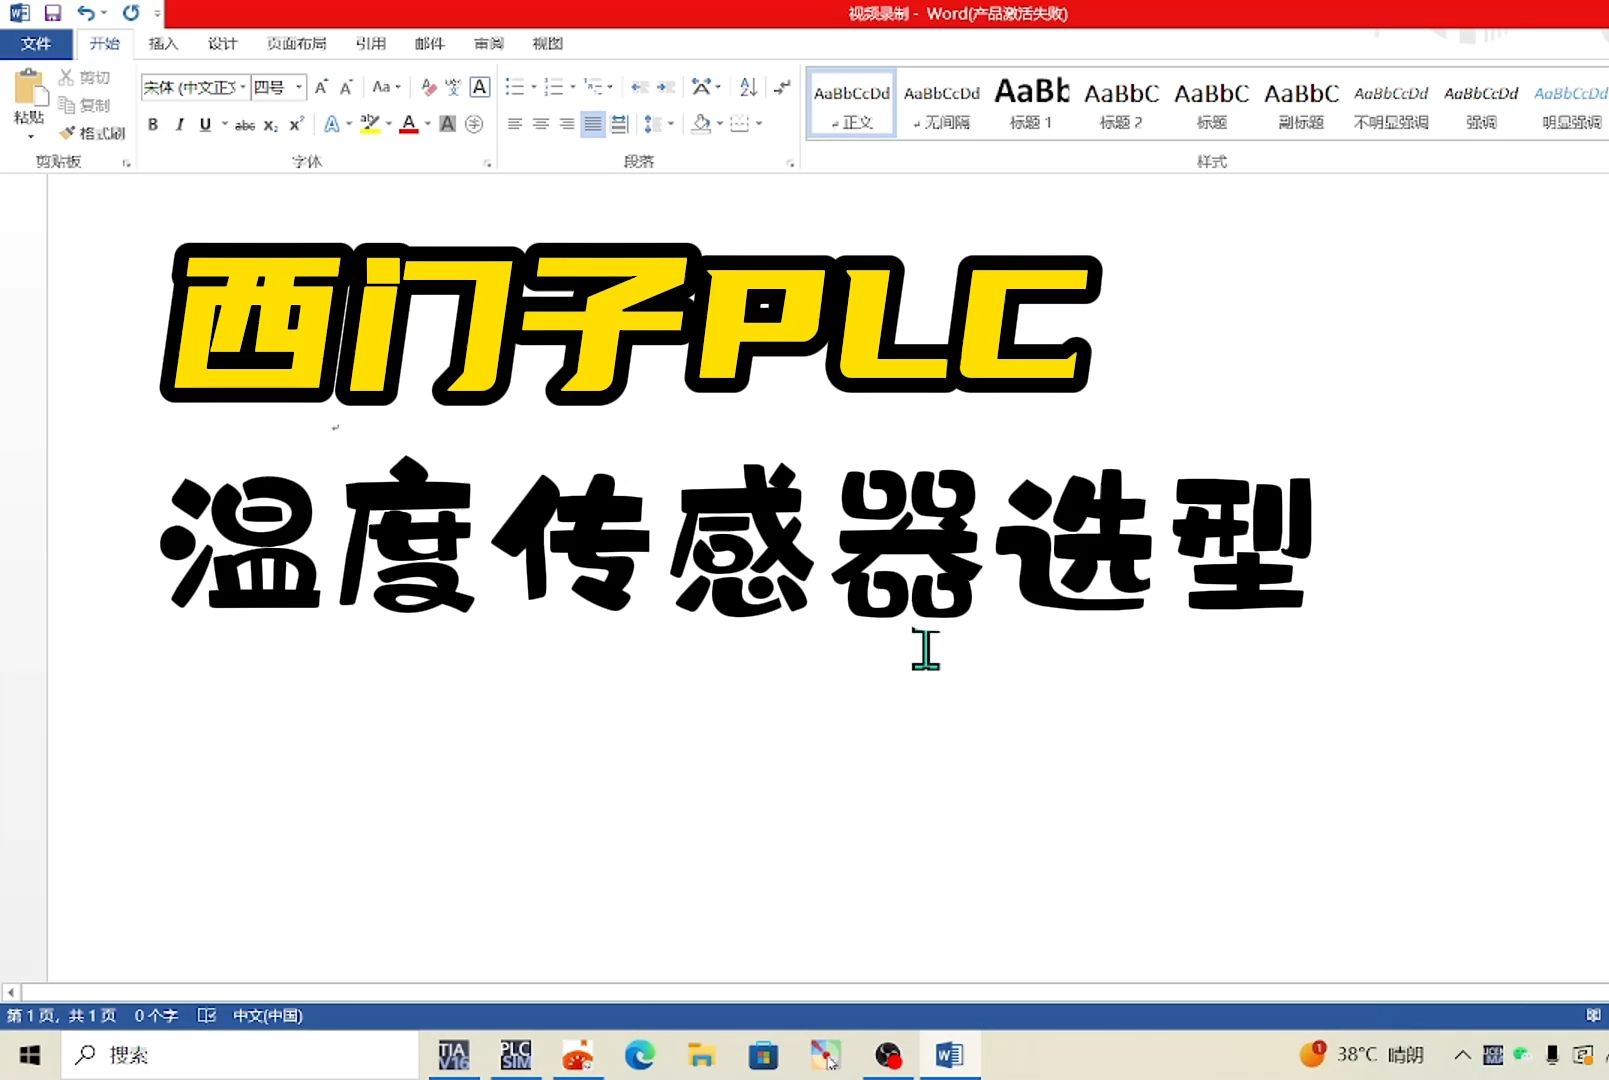Click the 正文 style
Image resolution: width=1609 pixels, height=1080 pixels.
(x=850, y=103)
